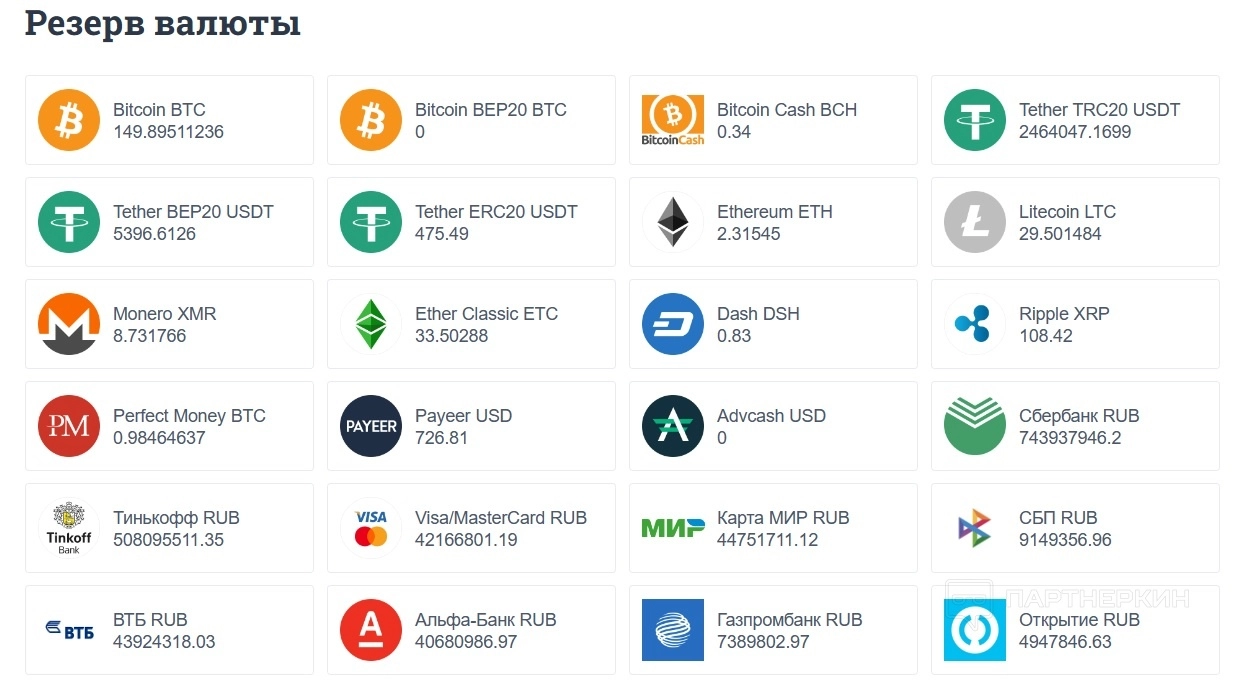Image resolution: width=1241 pixels, height=683 pixels.
Task: Click the Tinkoff Bank crest icon
Action: tap(69, 528)
